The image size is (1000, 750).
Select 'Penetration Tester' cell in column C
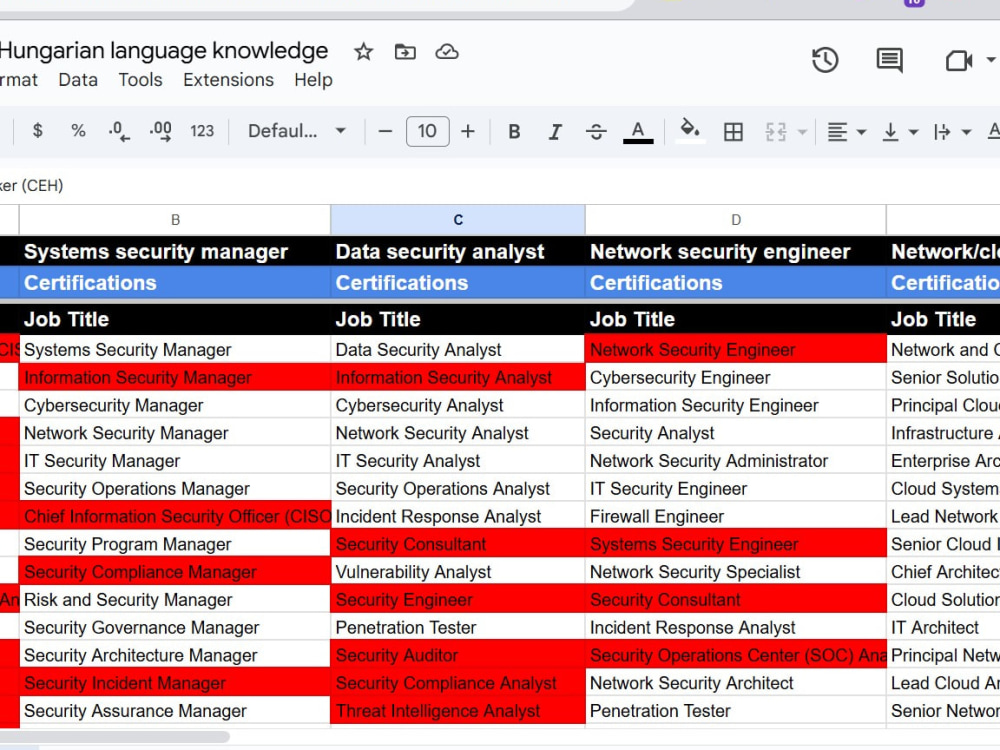[458, 627]
